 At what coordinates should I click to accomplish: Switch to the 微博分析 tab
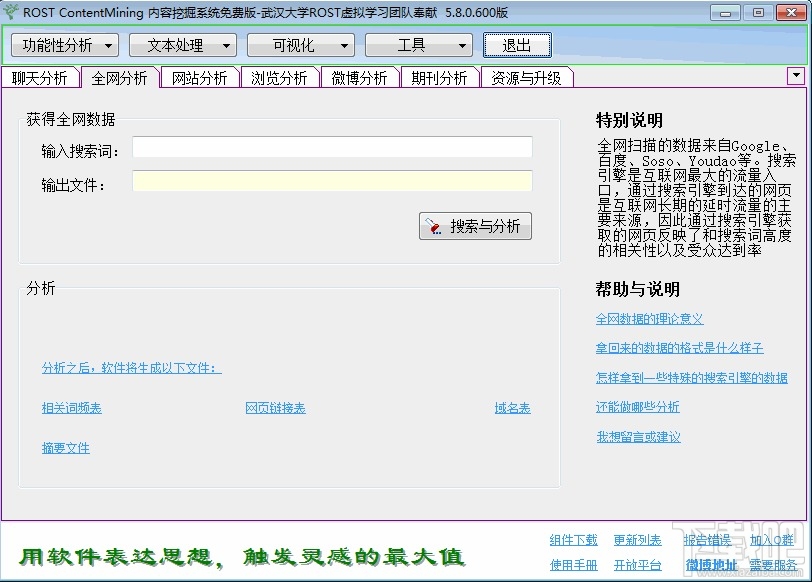[359, 76]
